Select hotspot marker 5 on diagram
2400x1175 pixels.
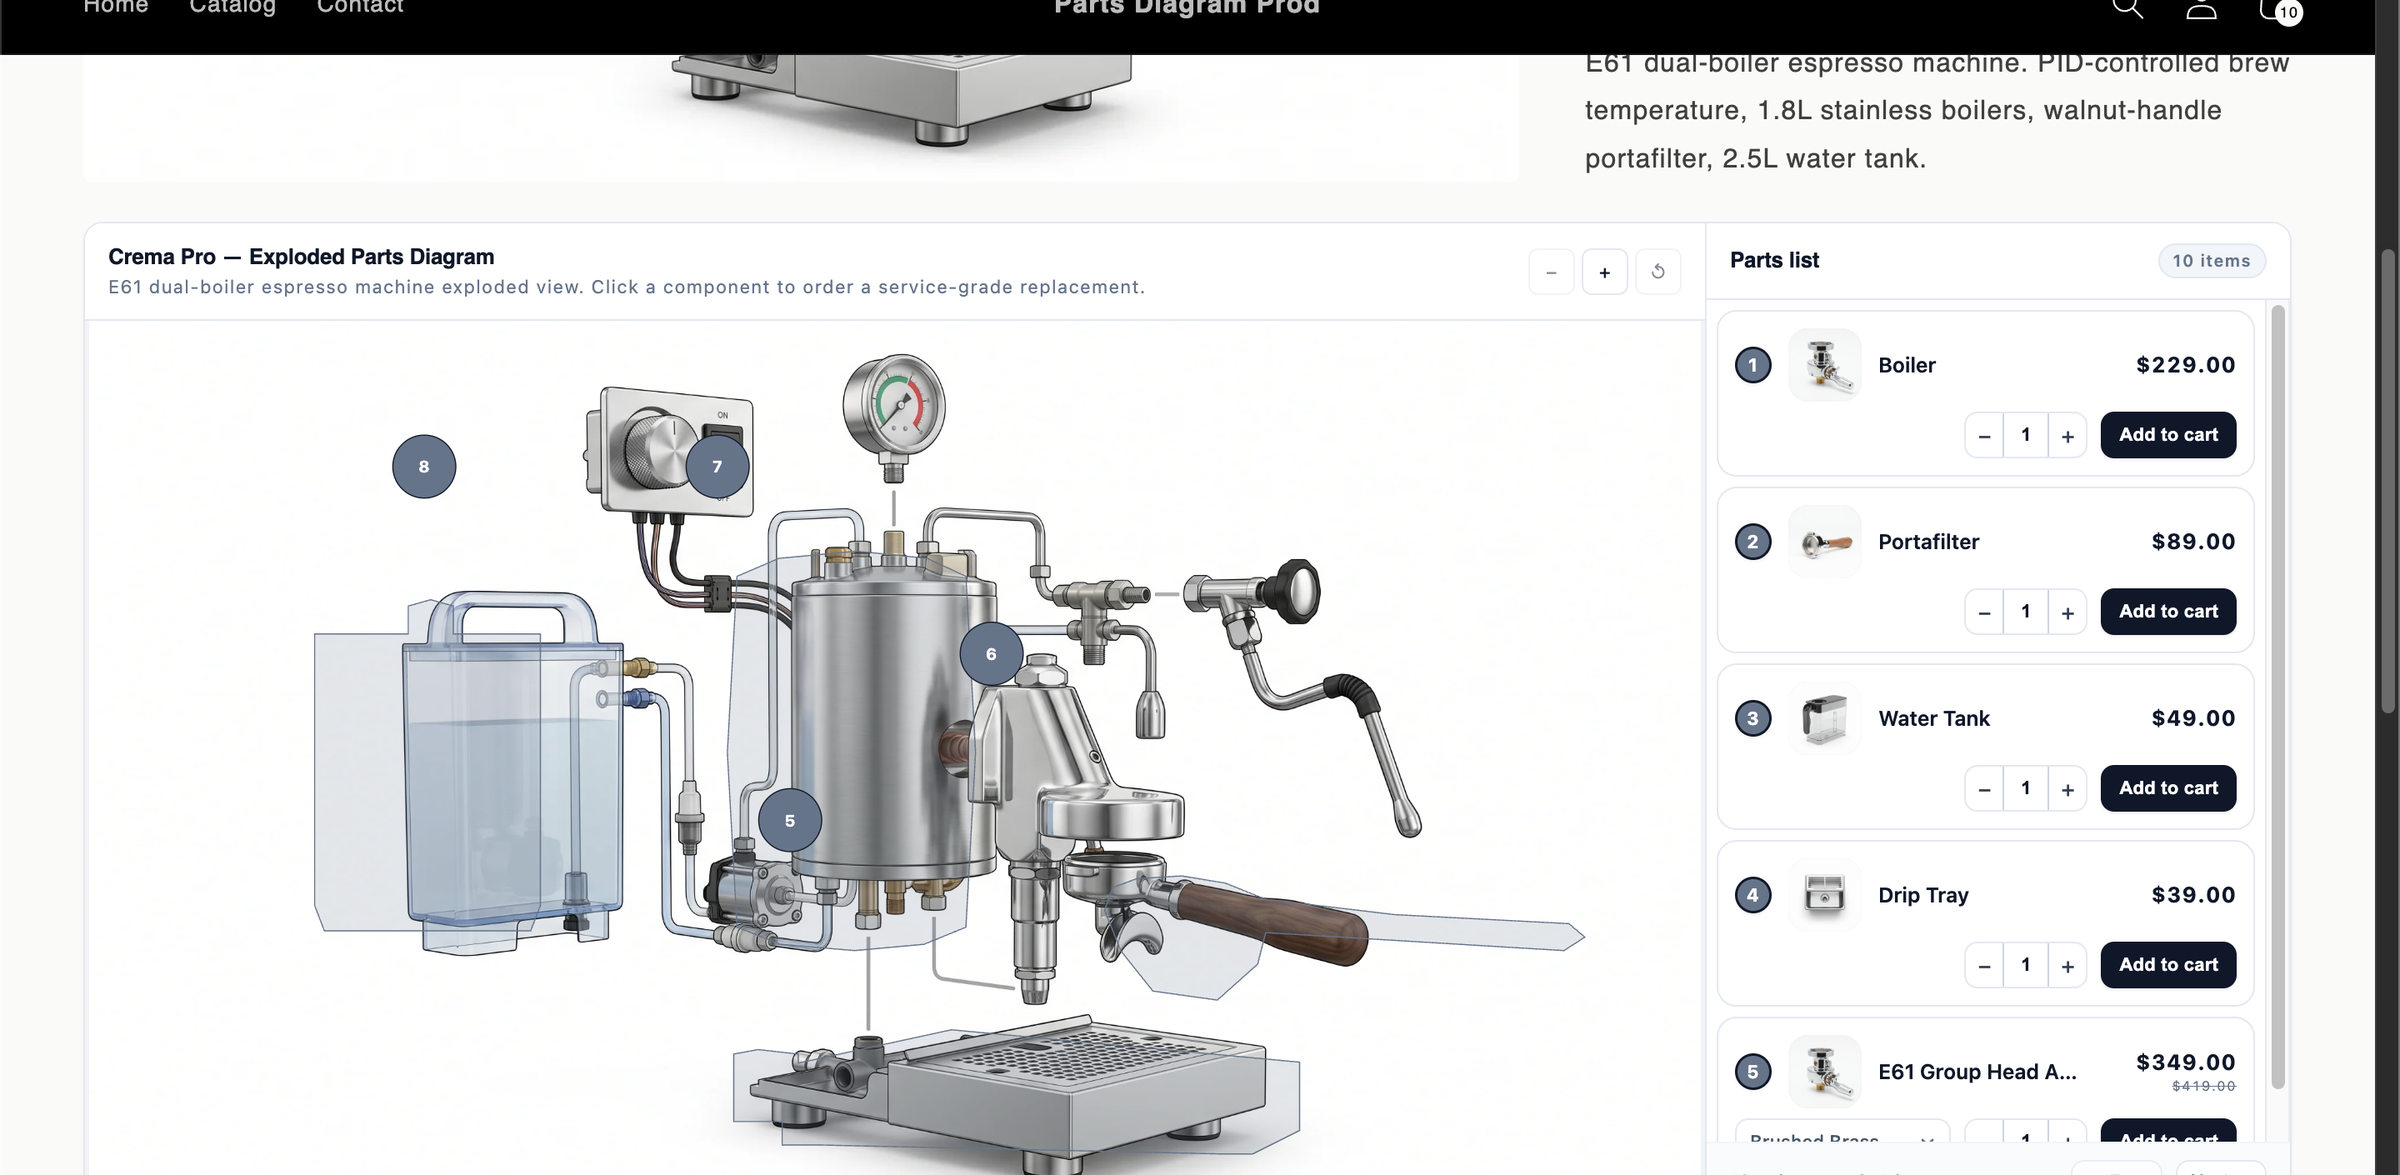790,820
